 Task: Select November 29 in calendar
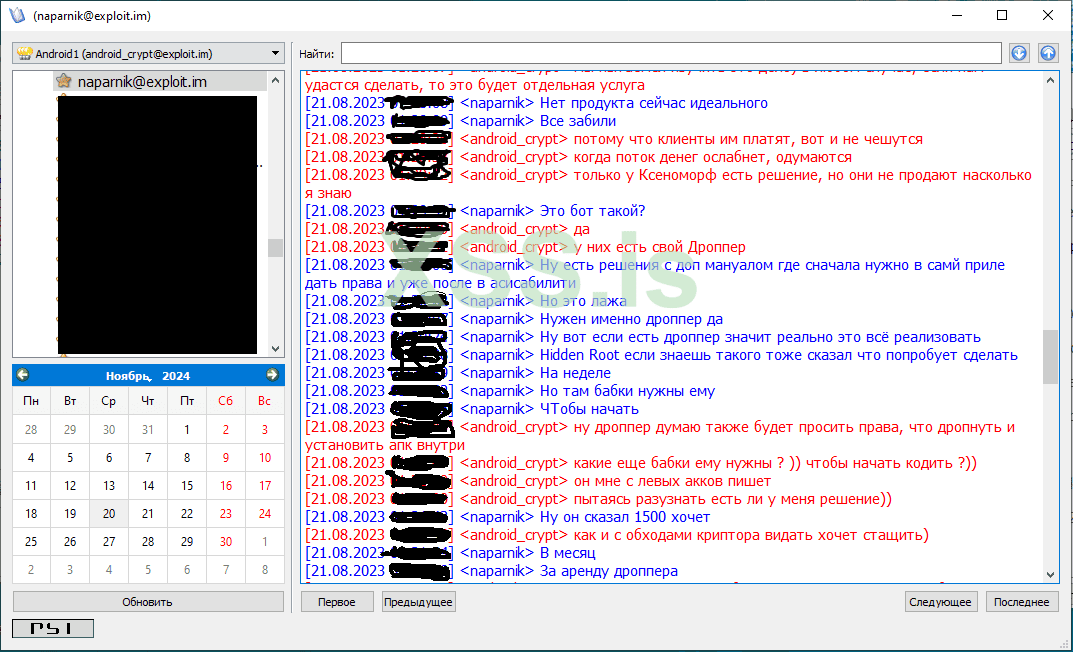[x=187, y=541]
